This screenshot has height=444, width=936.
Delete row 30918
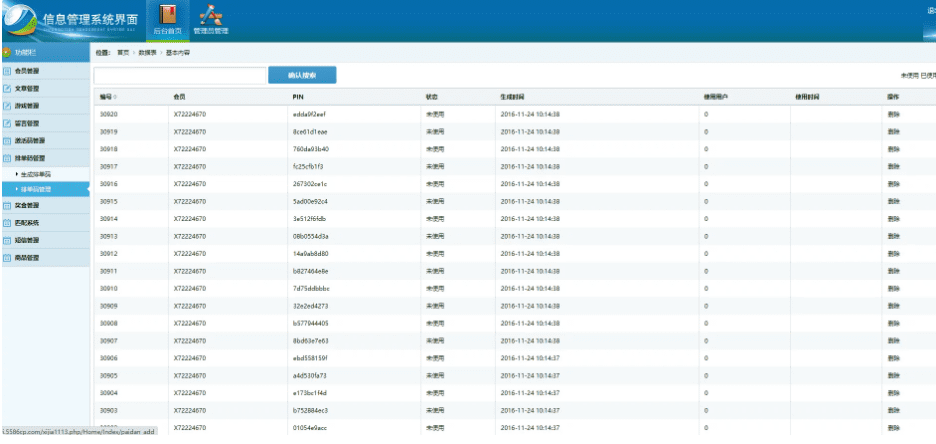[894, 149]
